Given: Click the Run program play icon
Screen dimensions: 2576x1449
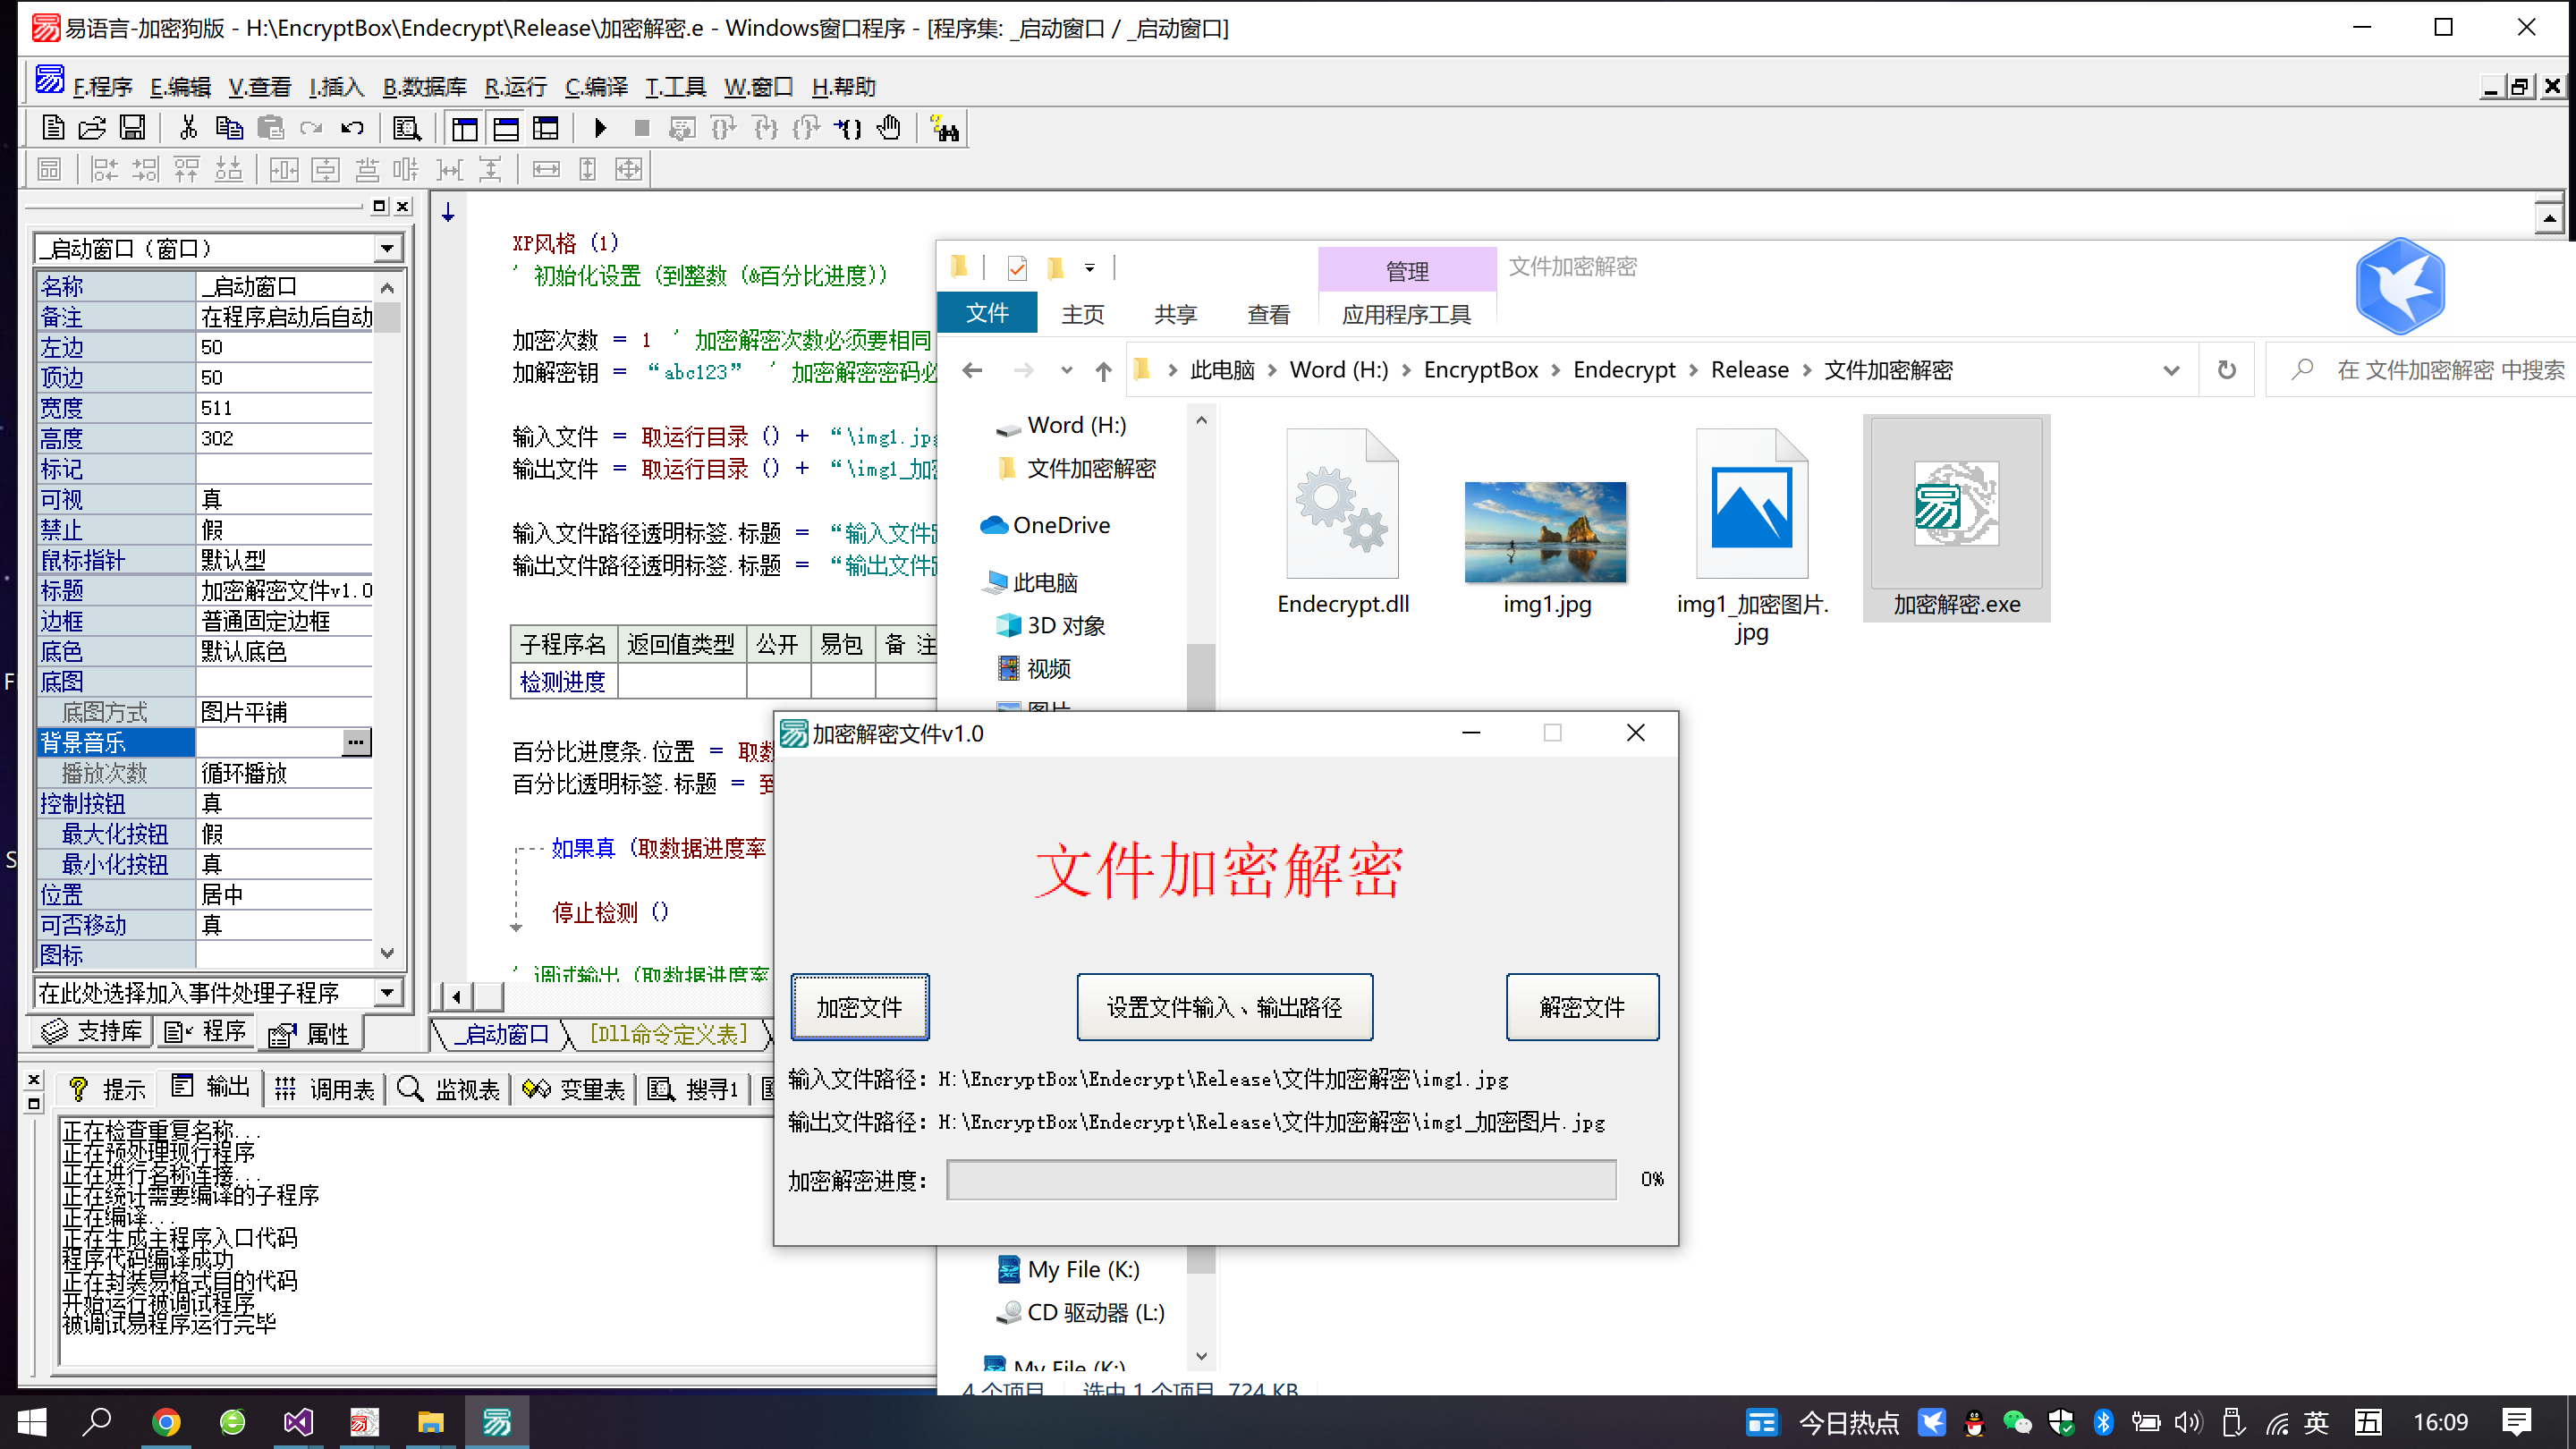Looking at the screenshot, I should [x=600, y=129].
